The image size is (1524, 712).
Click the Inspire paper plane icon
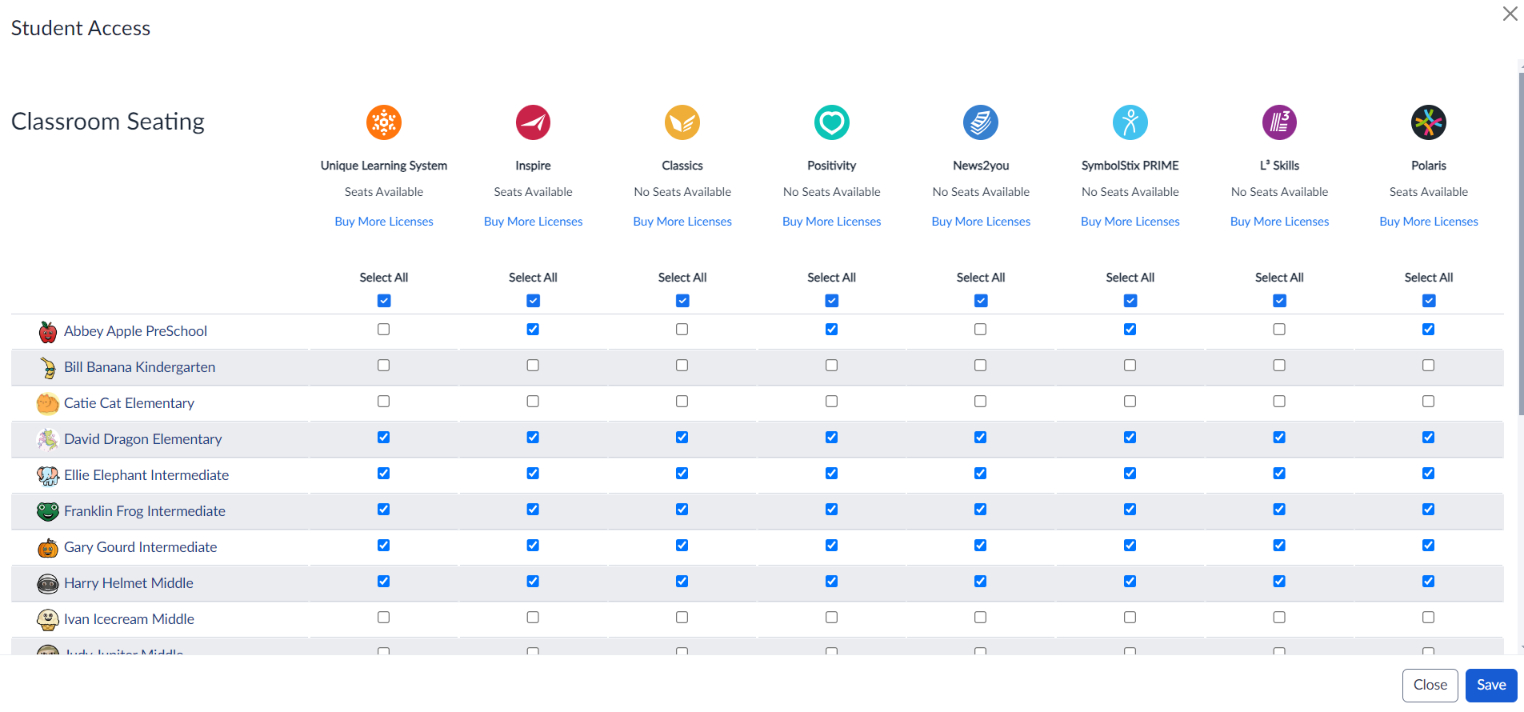[533, 122]
